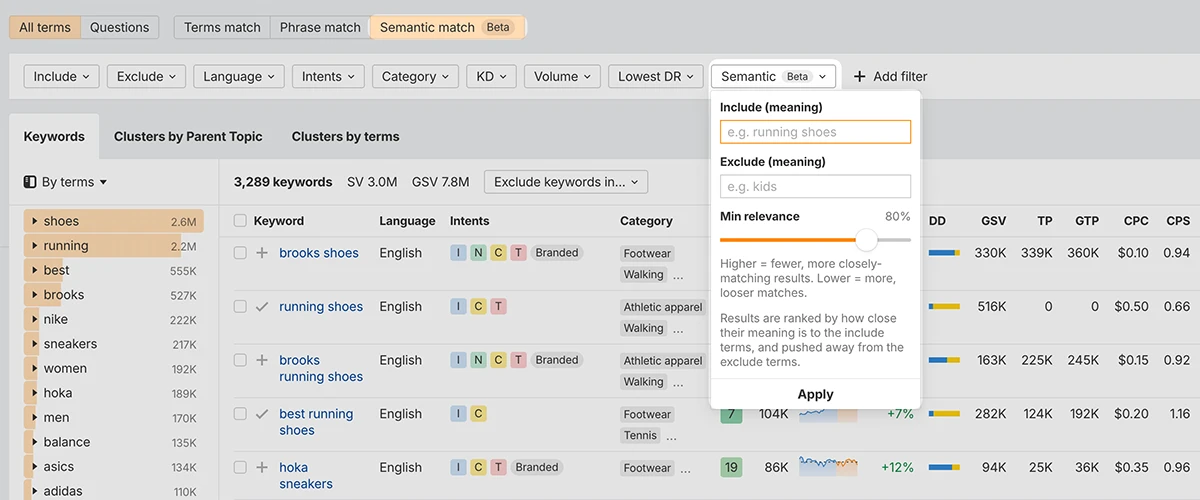Screen dimensions: 1200x500
Task: Select Semantic match Beta mode
Action: 446,27
